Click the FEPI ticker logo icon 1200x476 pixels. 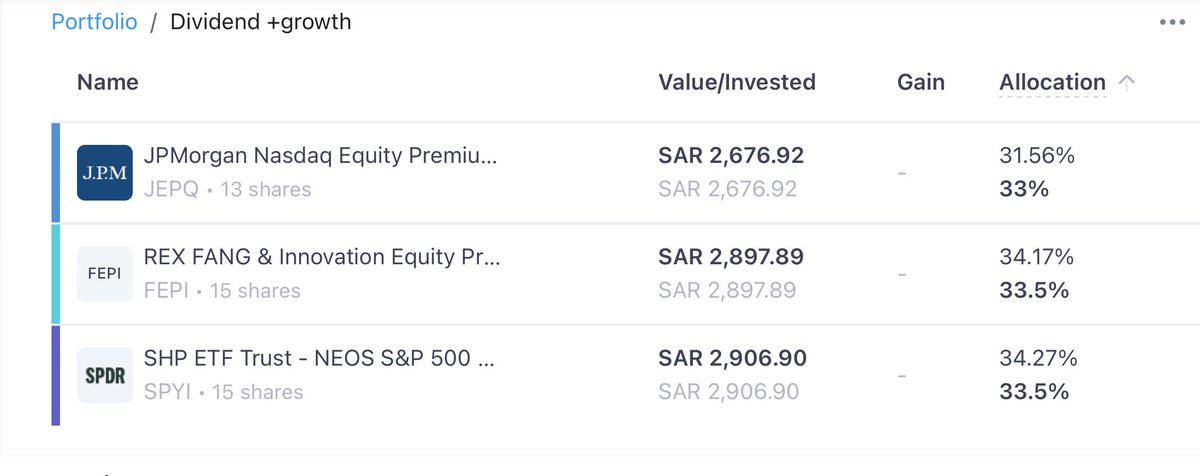(x=105, y=274)
